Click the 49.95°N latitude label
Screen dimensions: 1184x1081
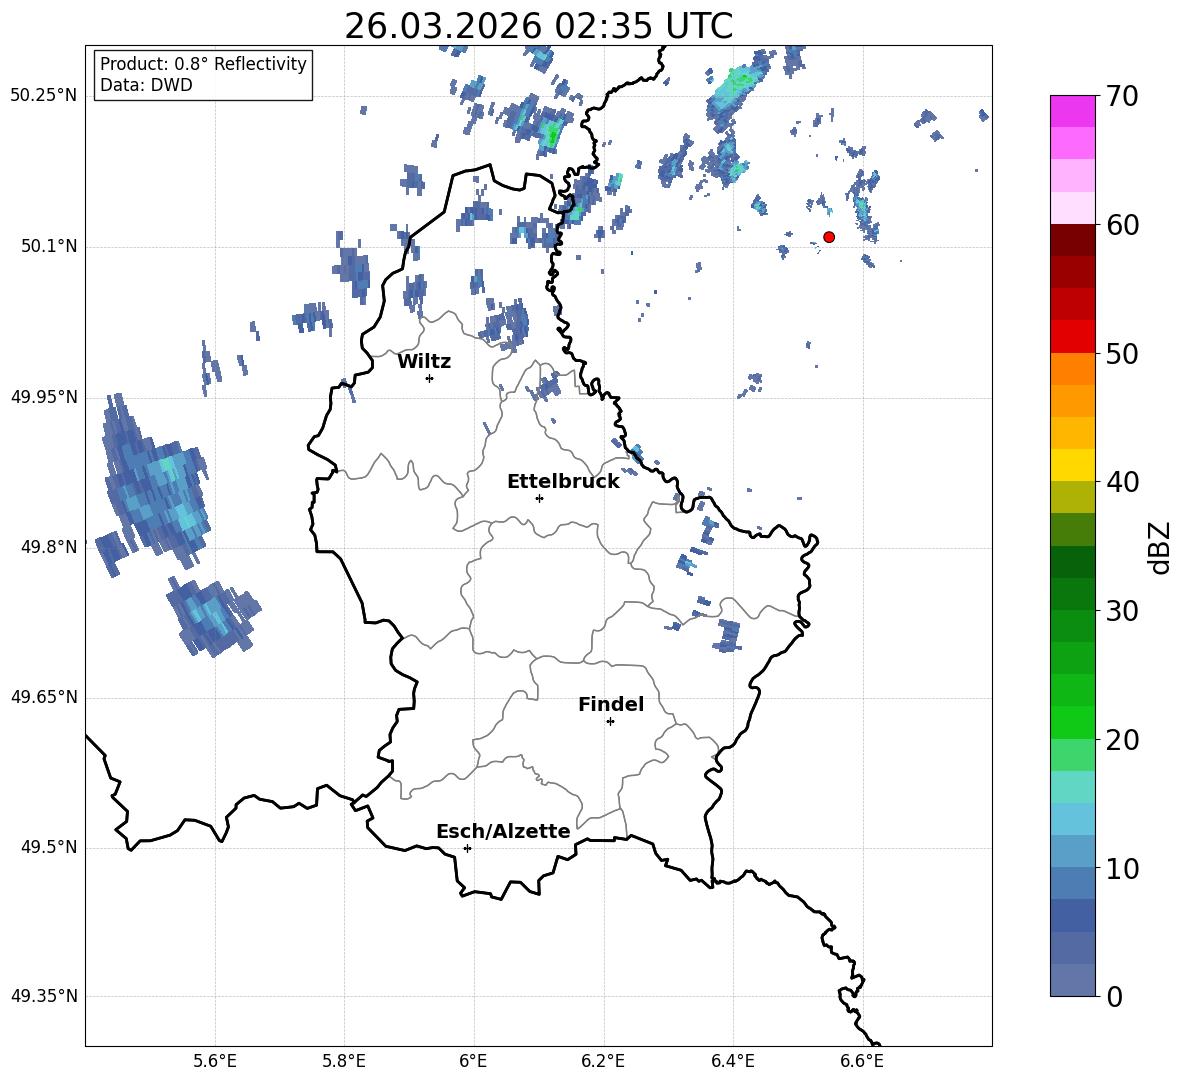[x=44, y=396]
